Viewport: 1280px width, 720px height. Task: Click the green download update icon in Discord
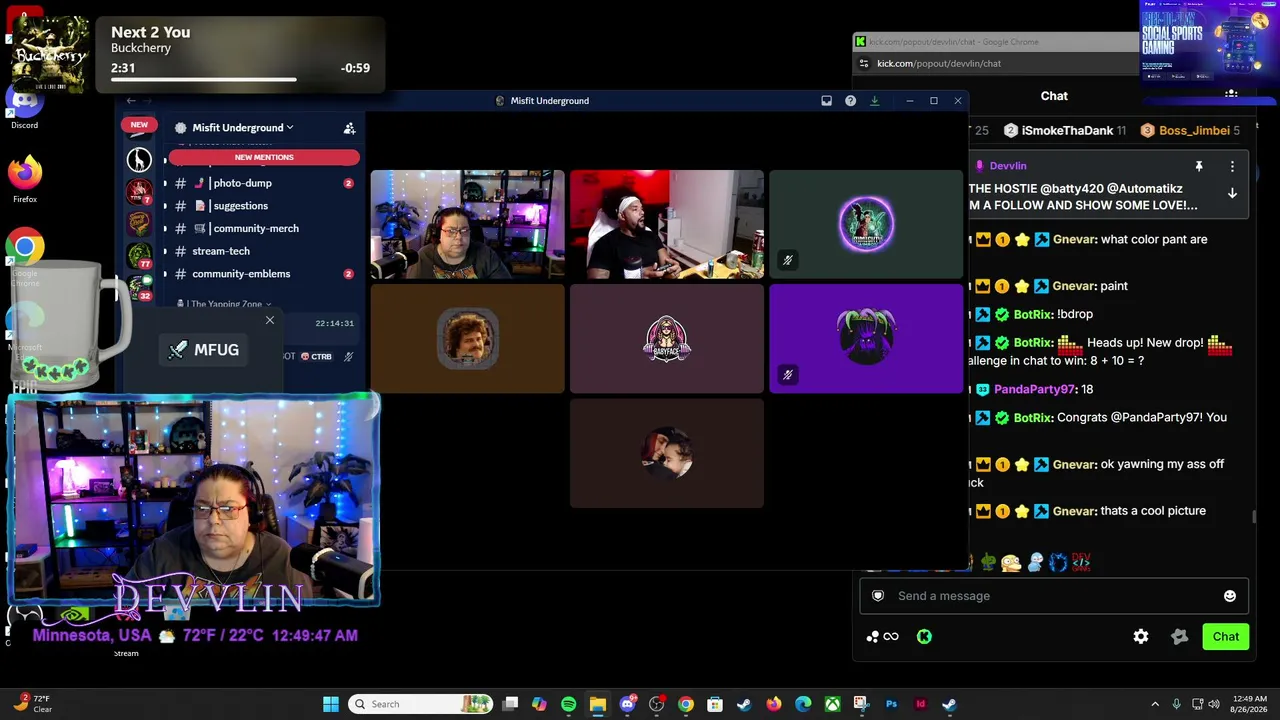[874, 101]
